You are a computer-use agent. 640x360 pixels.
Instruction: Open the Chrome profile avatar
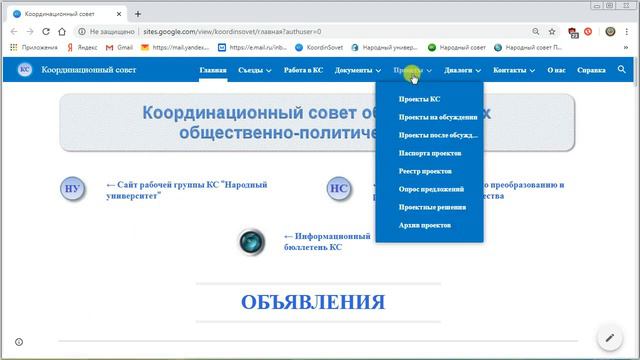[610, 31]
